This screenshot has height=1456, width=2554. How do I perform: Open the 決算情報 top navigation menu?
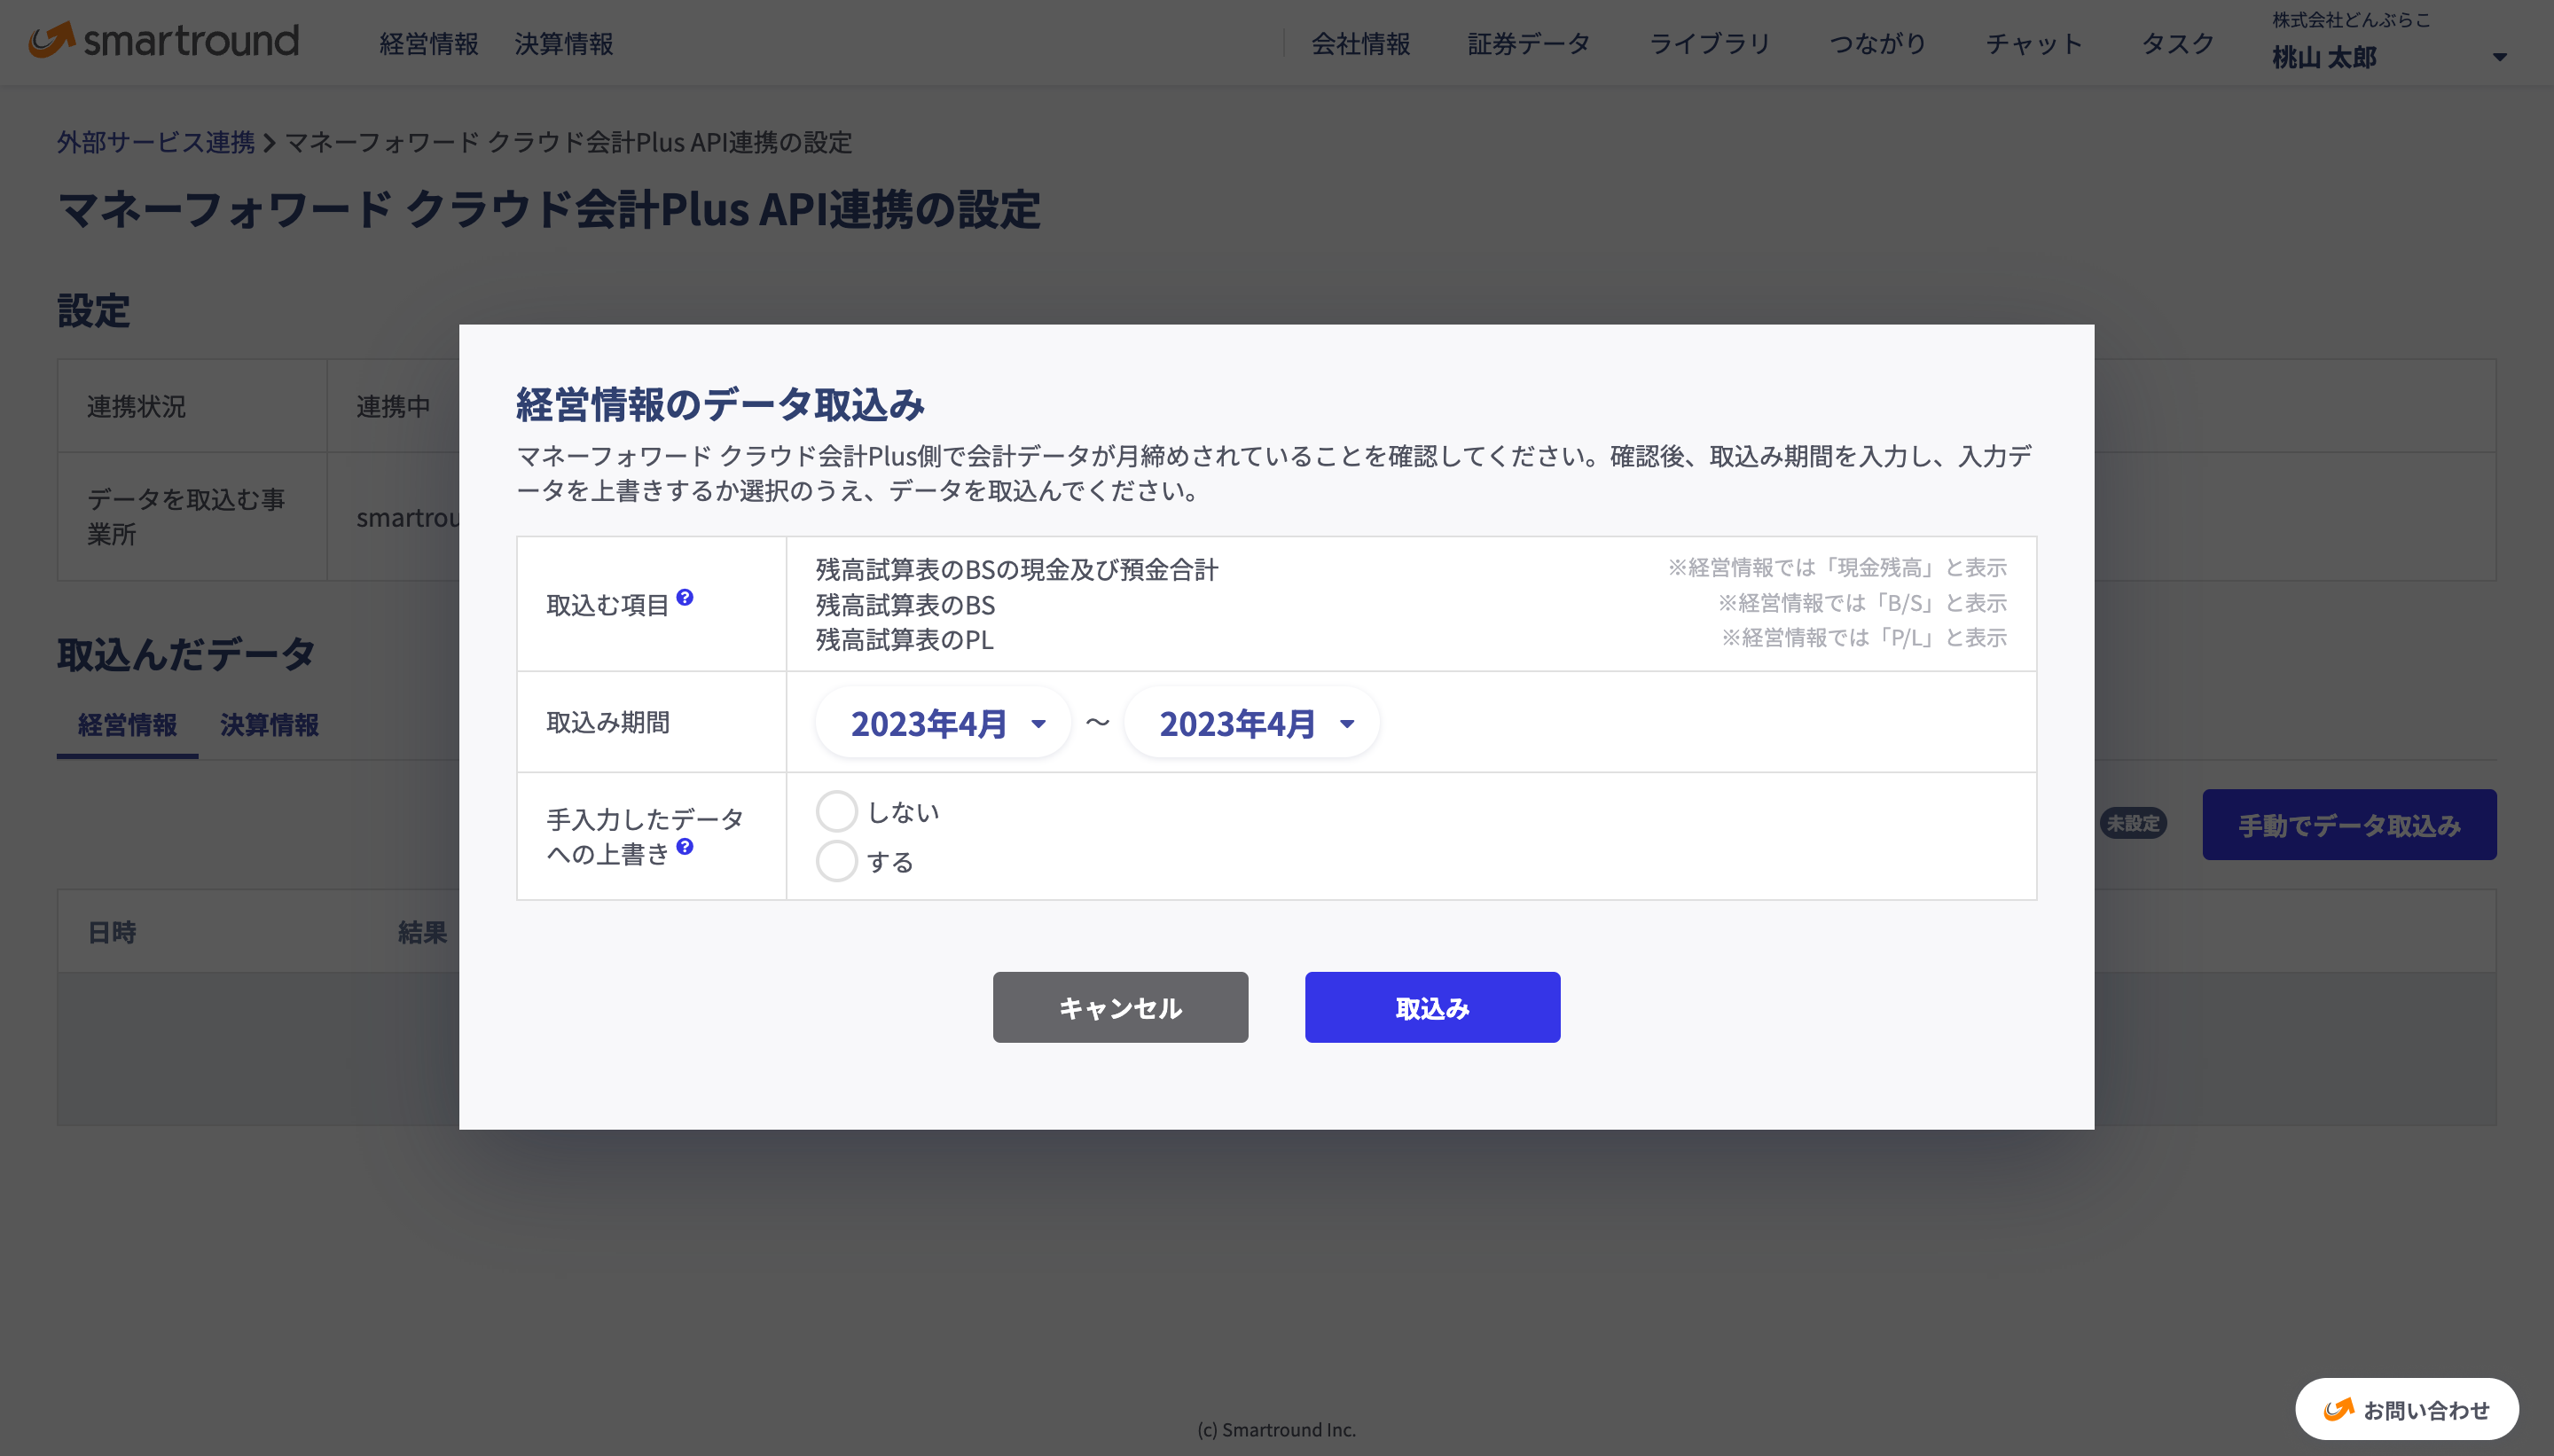(563, 44)
